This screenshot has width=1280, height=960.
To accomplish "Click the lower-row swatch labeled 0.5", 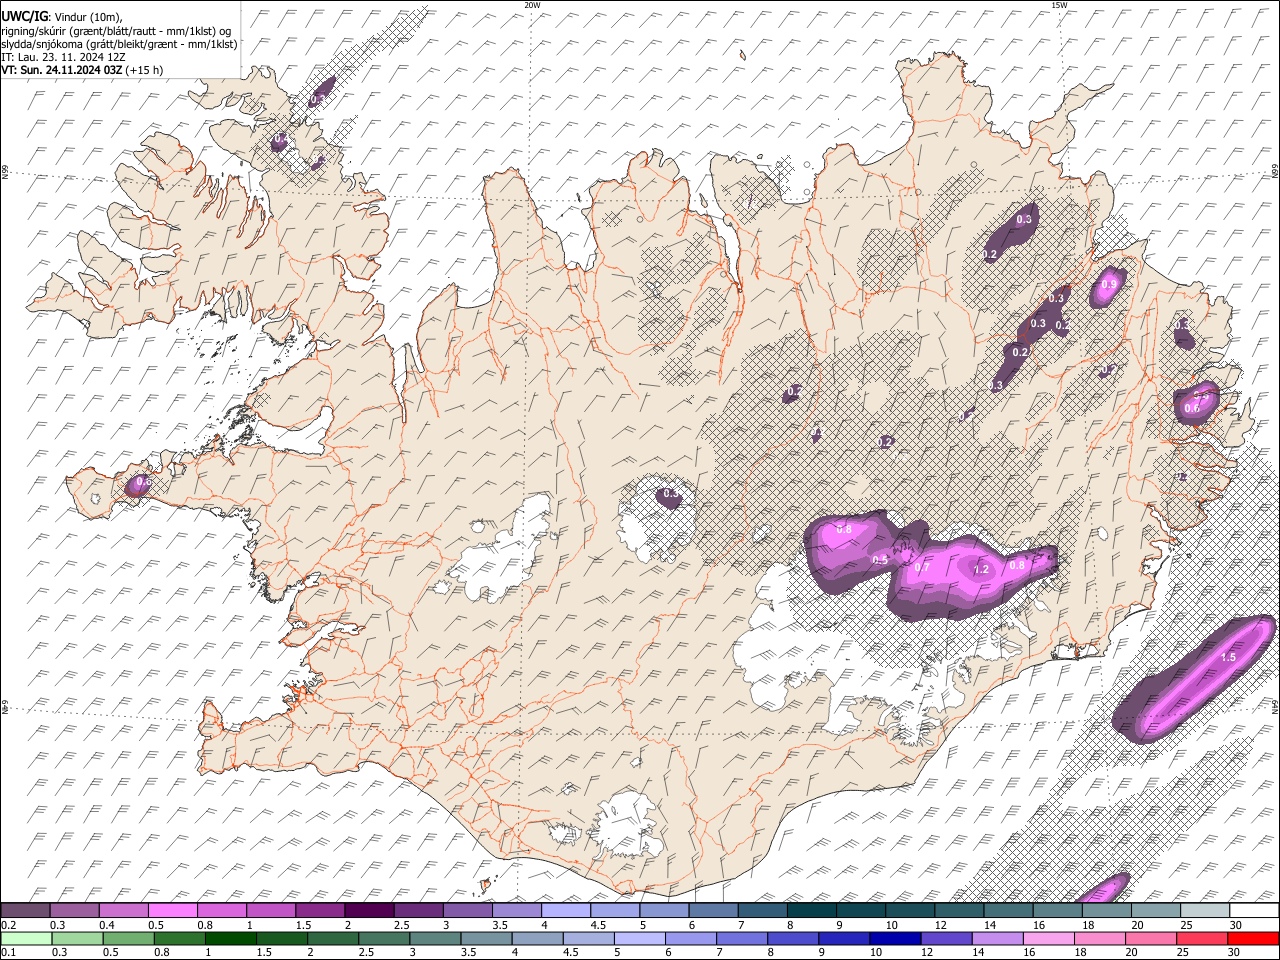I will (x=128, y=938).
